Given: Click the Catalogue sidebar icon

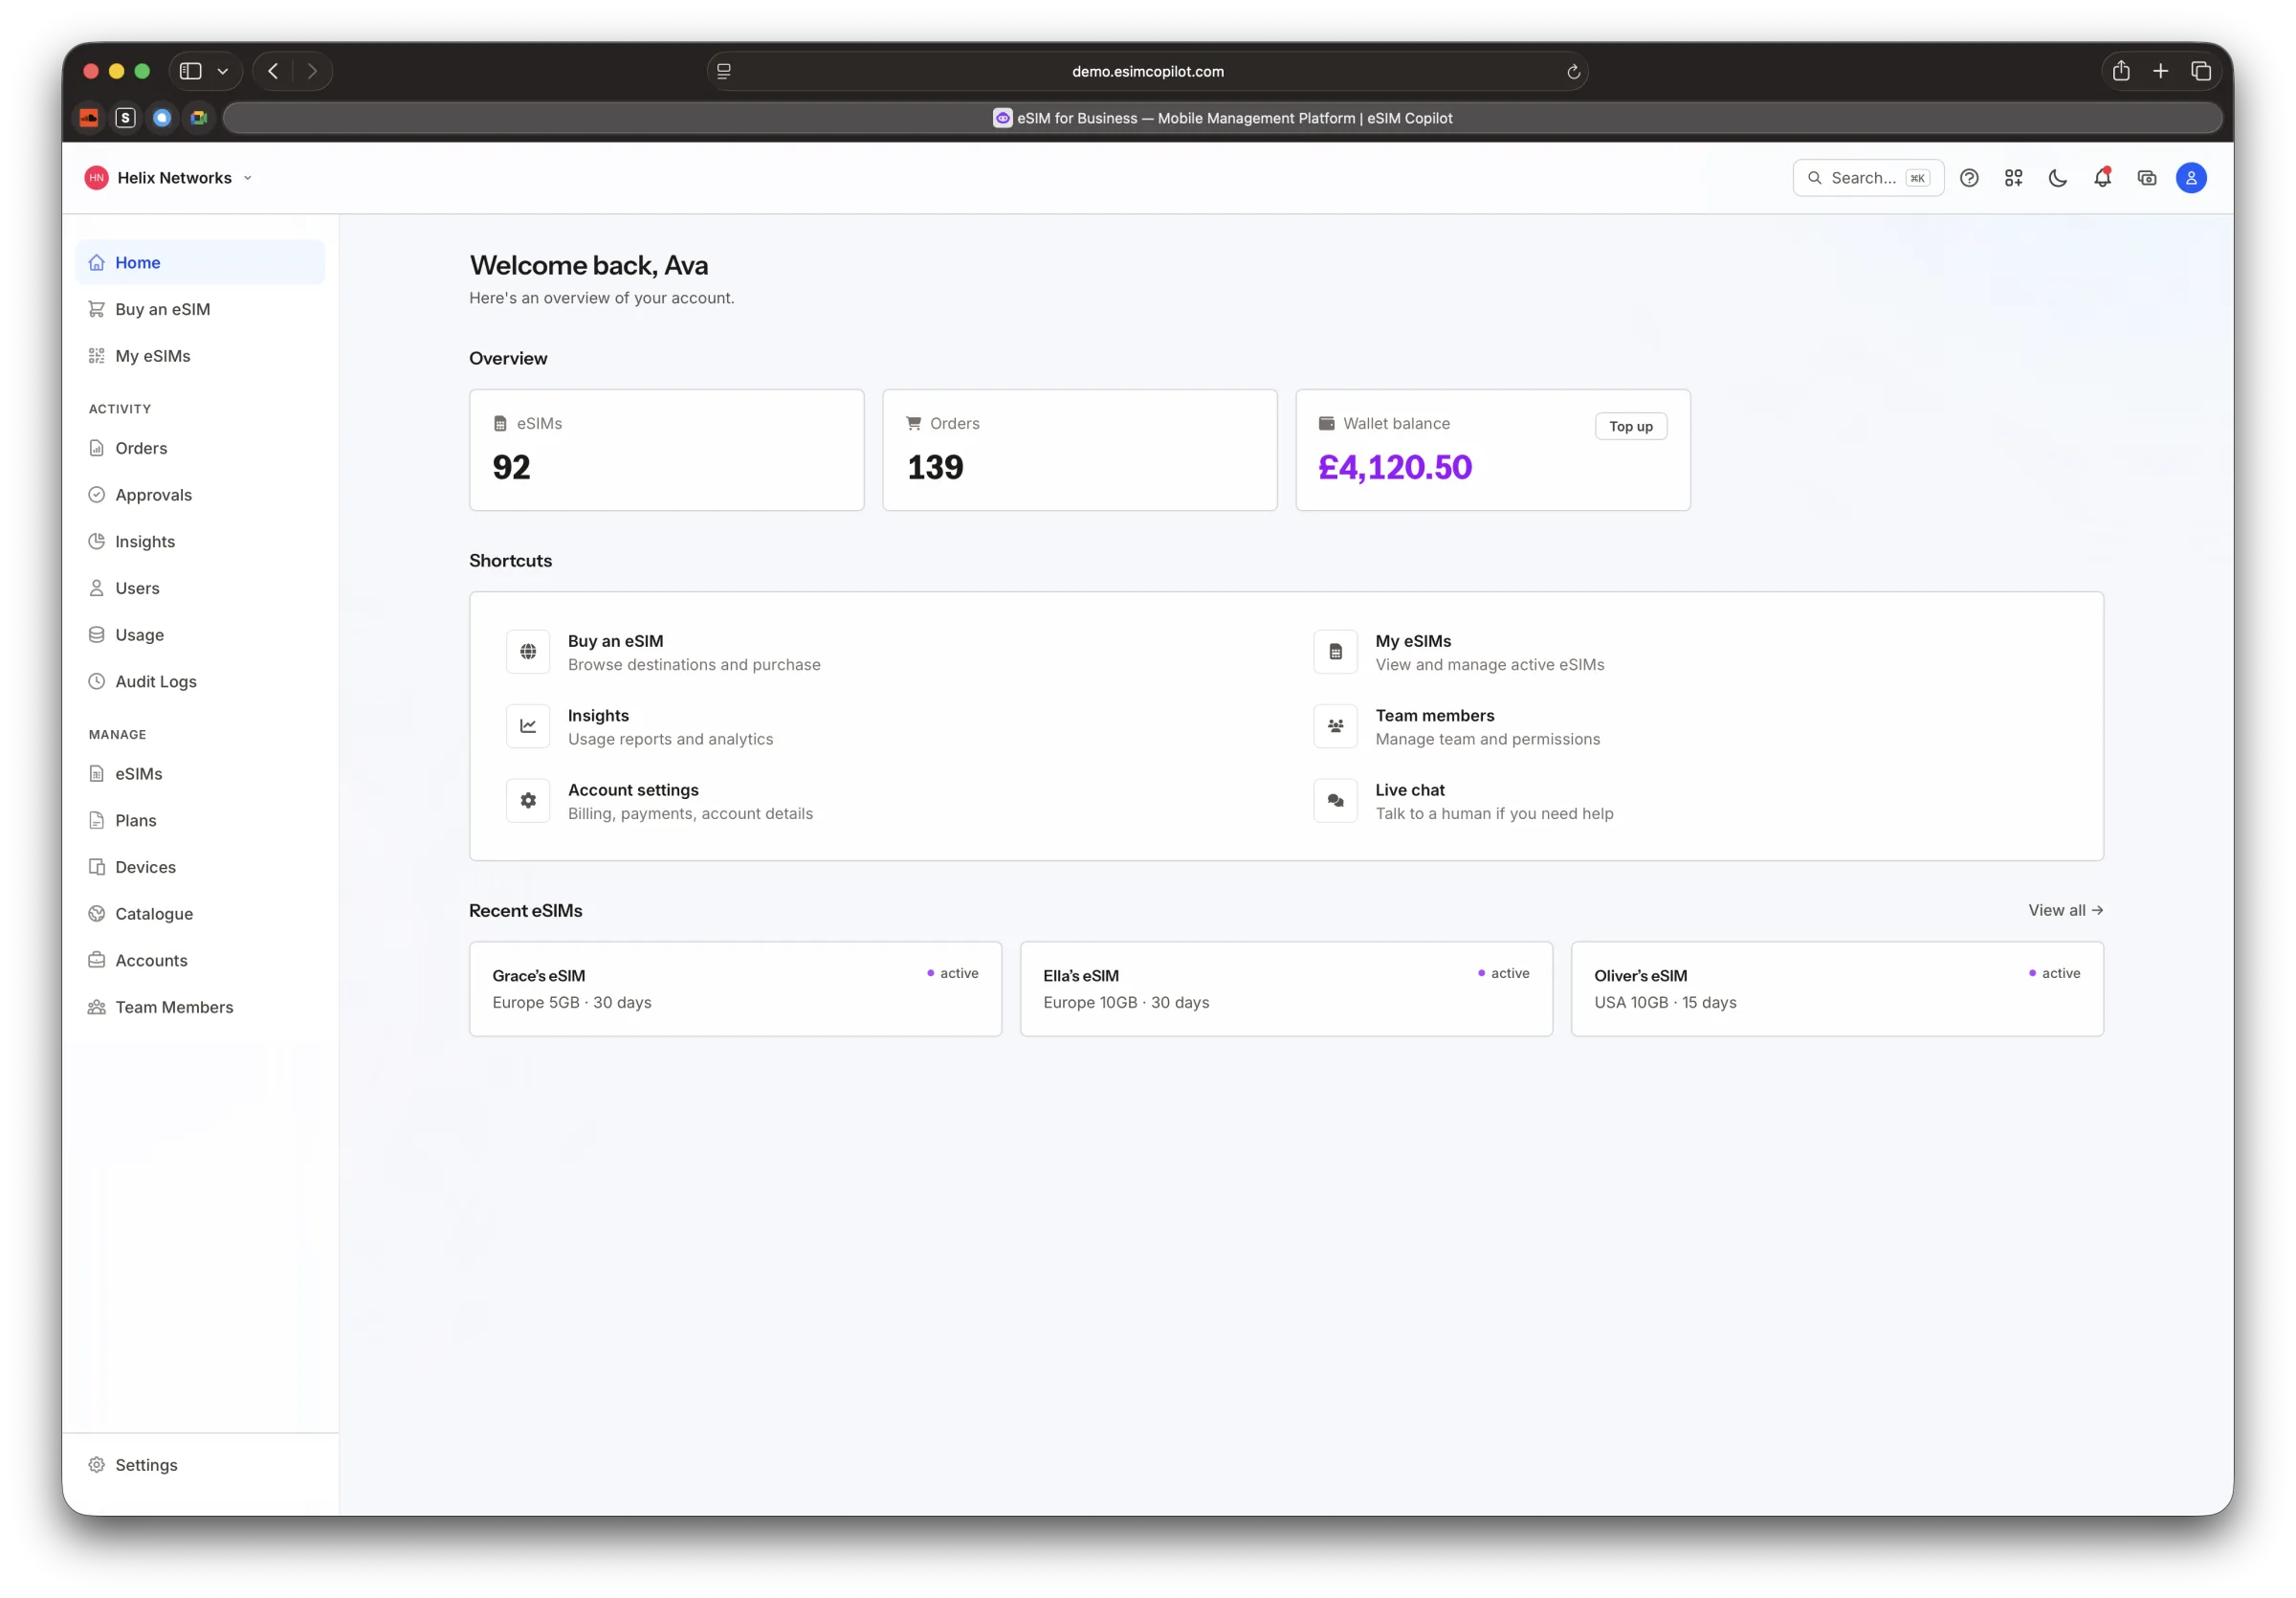Looking at the screenshot, I should 96,914.
